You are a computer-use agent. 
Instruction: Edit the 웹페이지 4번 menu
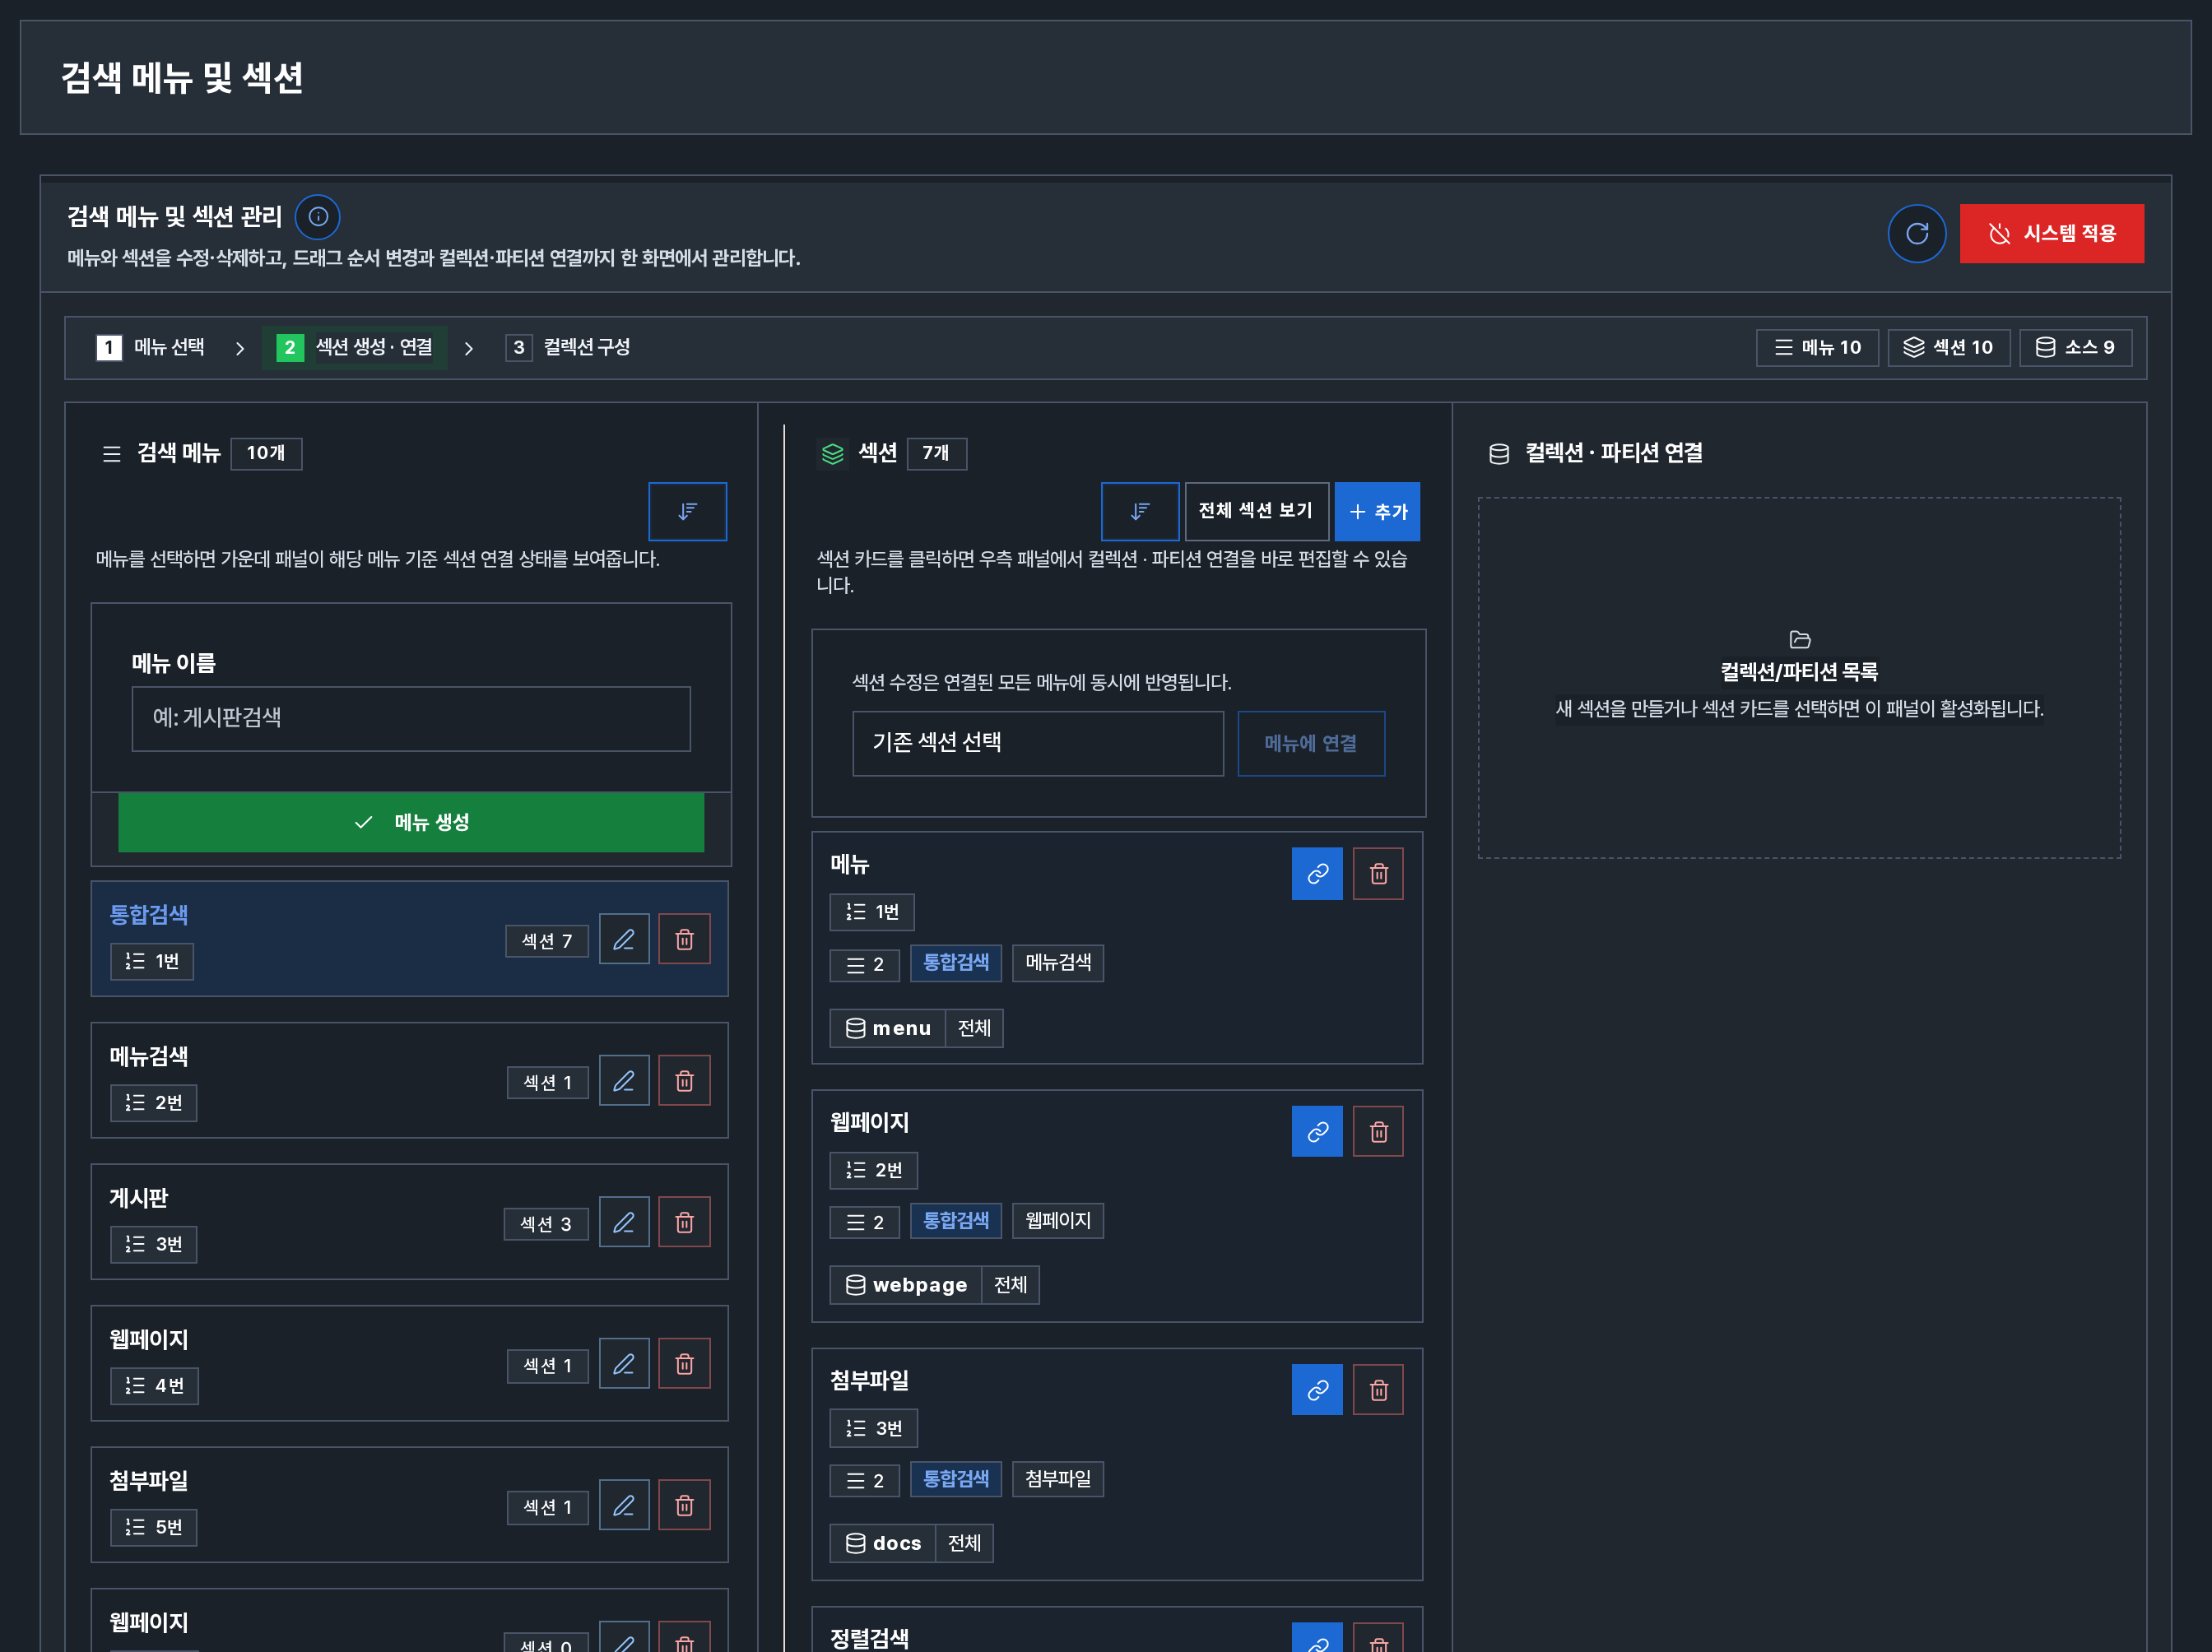click(624, 1363)
